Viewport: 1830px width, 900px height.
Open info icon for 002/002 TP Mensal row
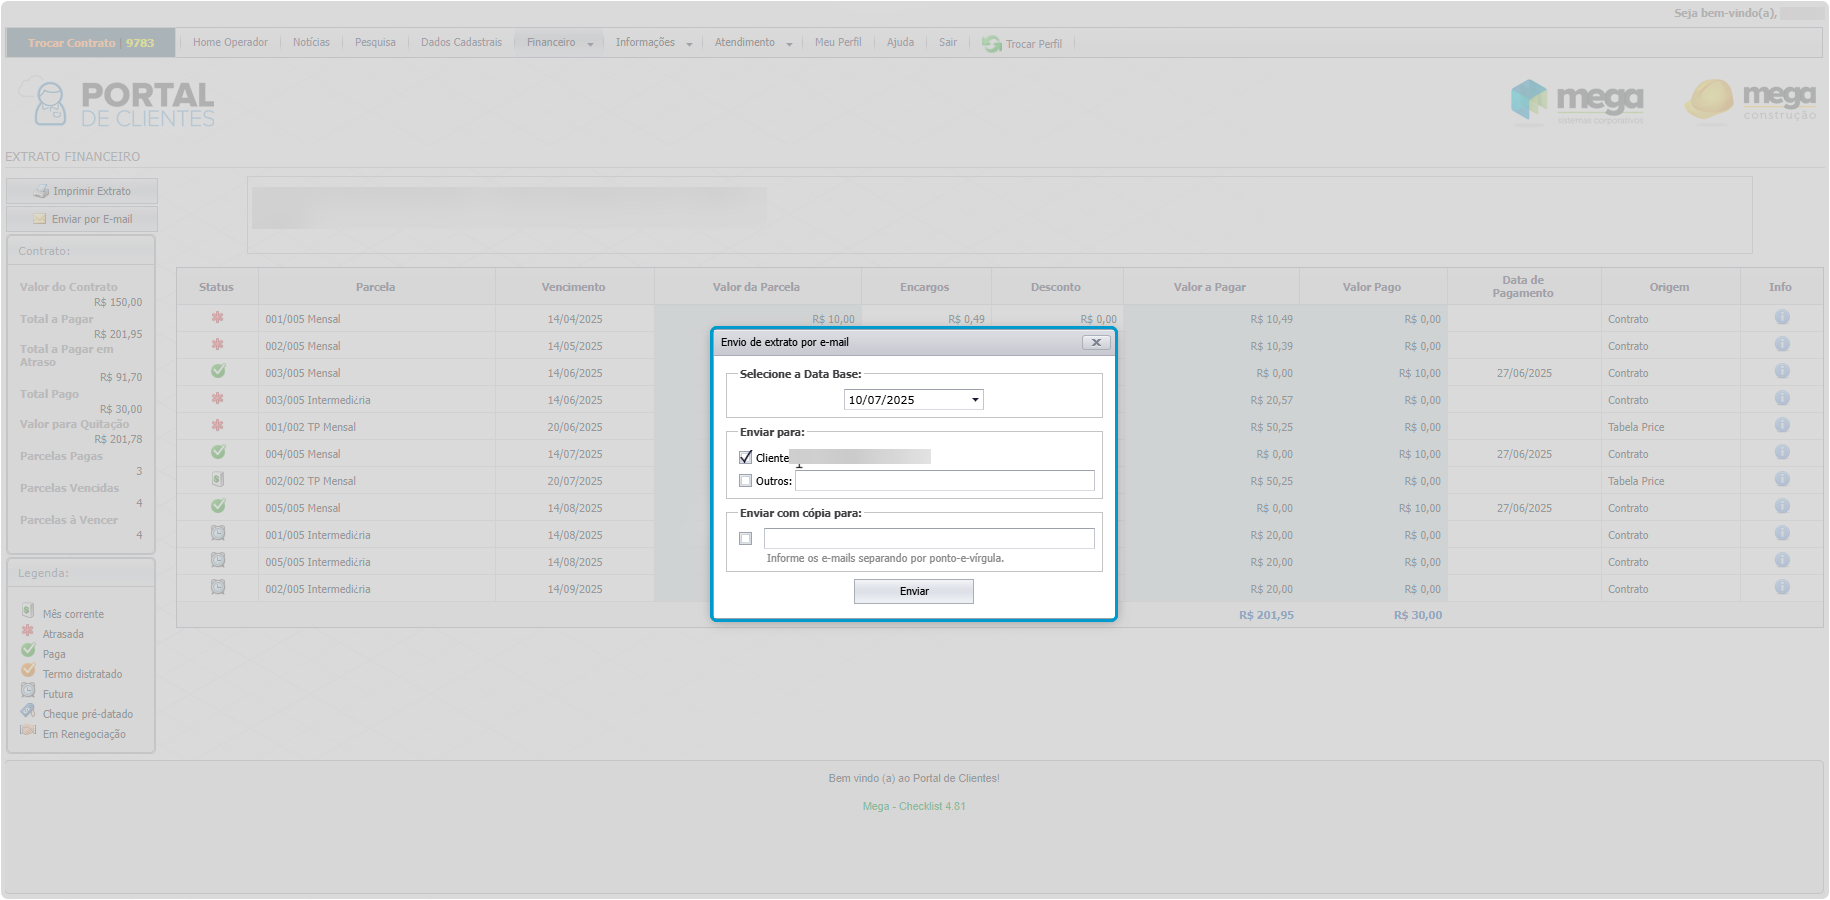[1782, 479]
